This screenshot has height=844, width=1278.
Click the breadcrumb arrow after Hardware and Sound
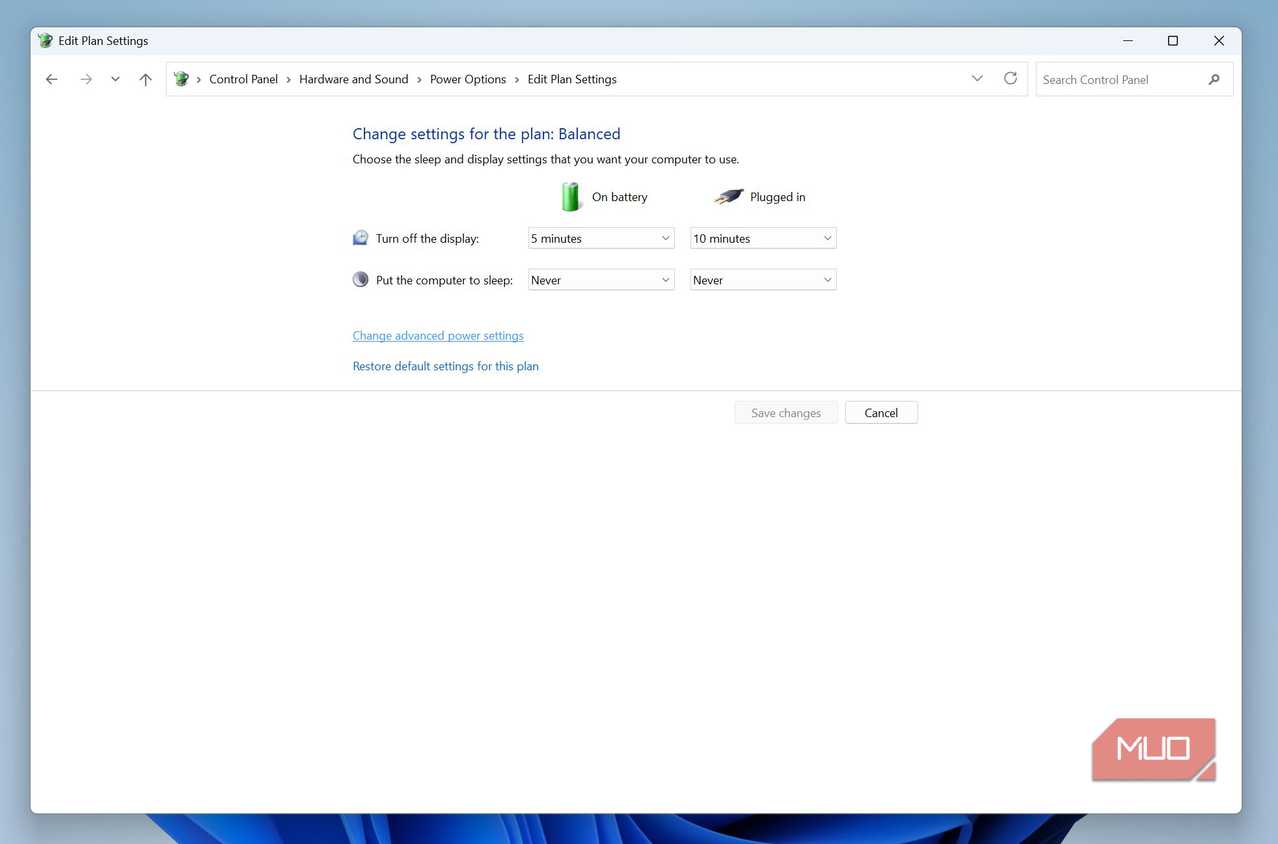[419, 79]
